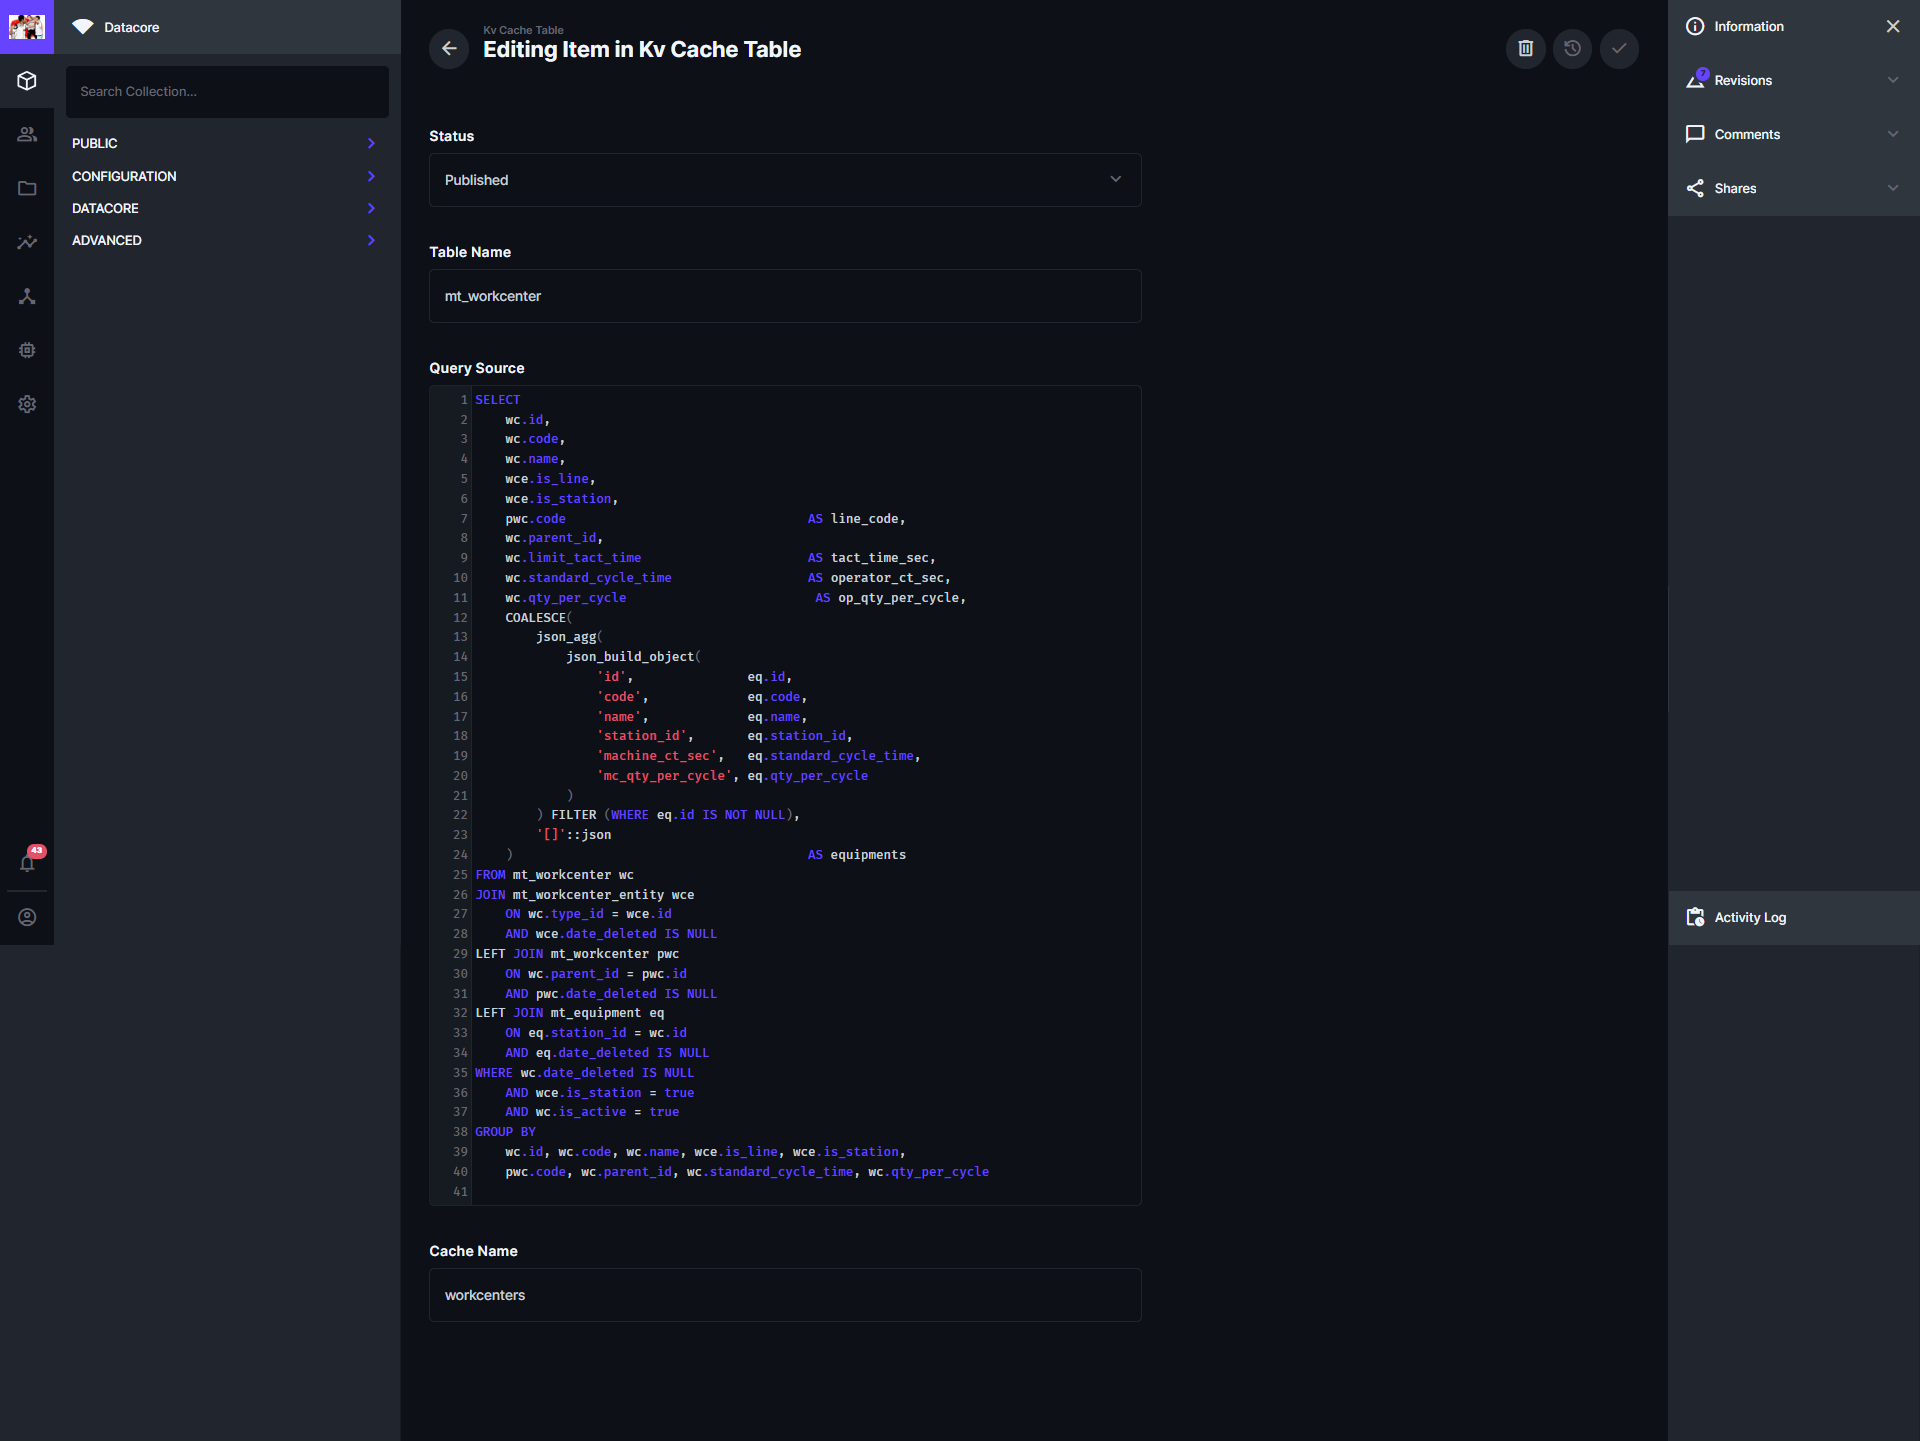Click the Datacore project title
Screen dimensions: 1920x1441
point(132,27)
